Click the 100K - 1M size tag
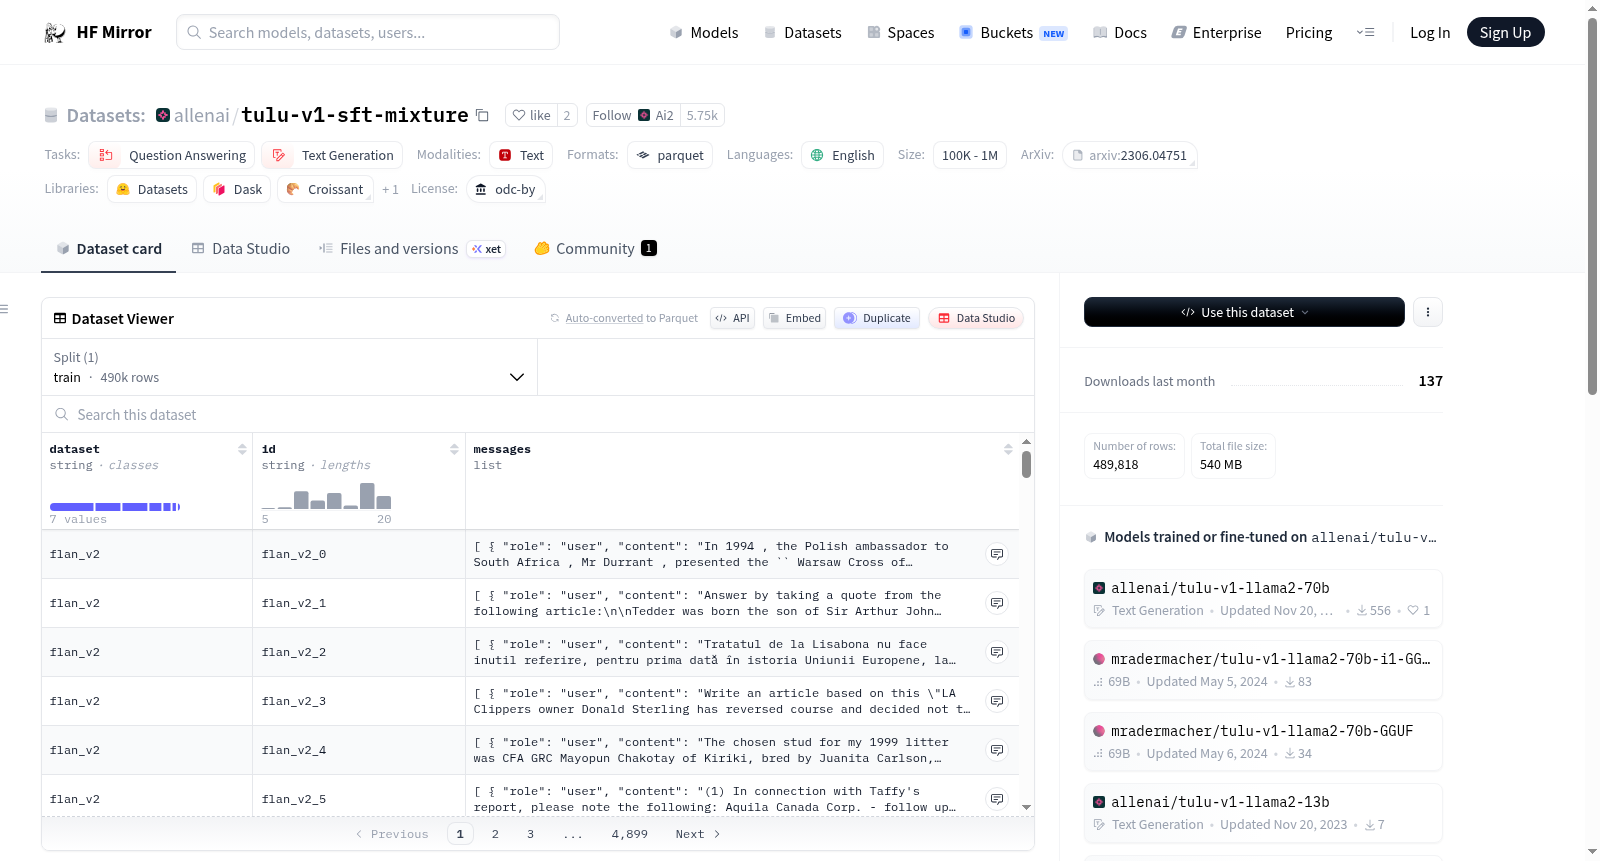1600x861 pixels. tap(970, 155)
